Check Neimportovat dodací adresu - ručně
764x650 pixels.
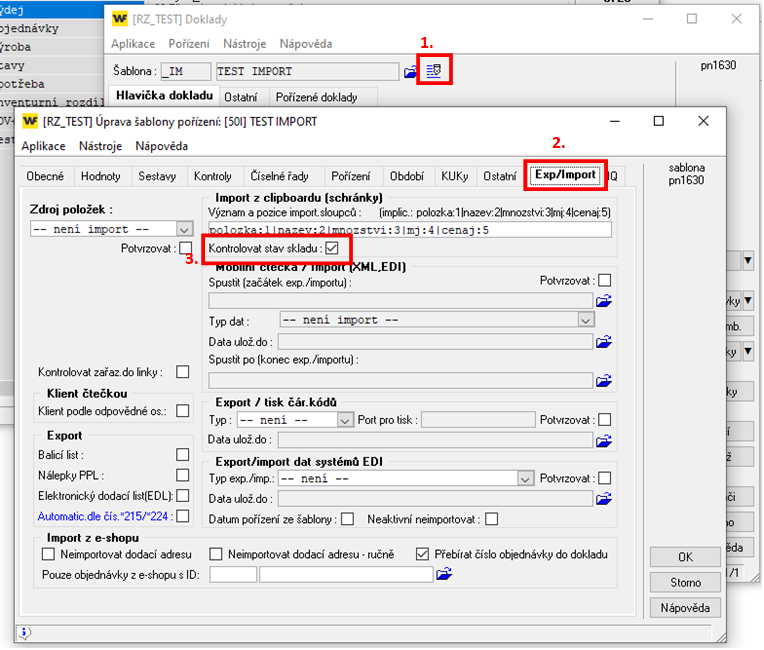pos(215,554)
